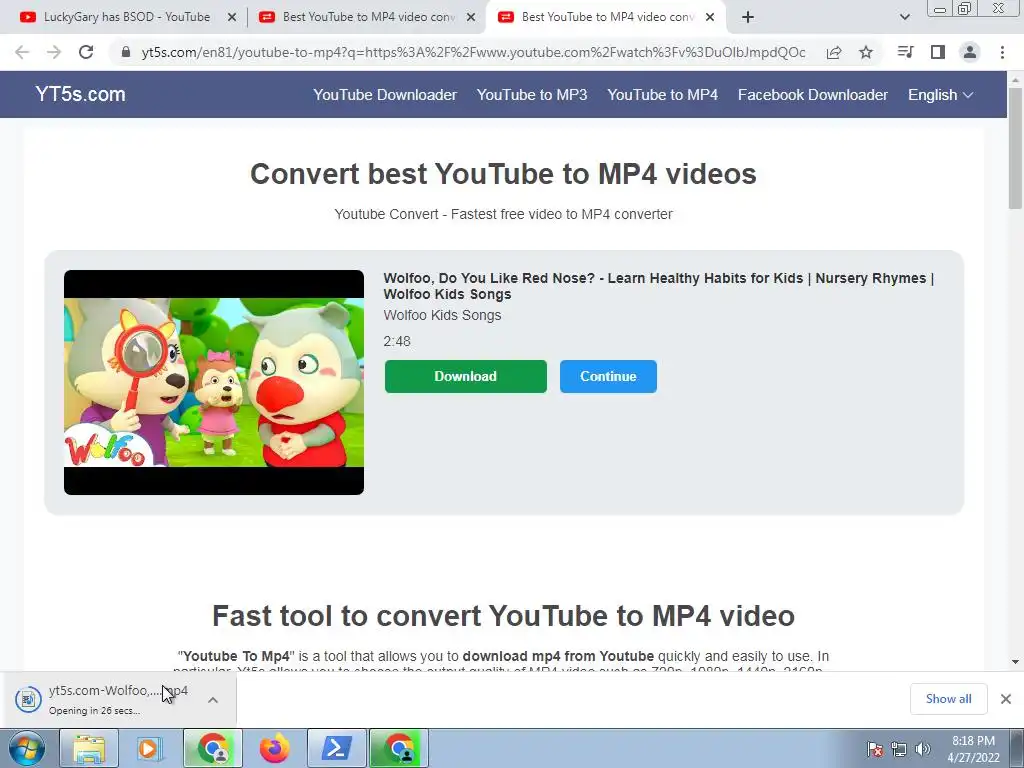Click the downloaded mp4 file icon

click(28, 700)
